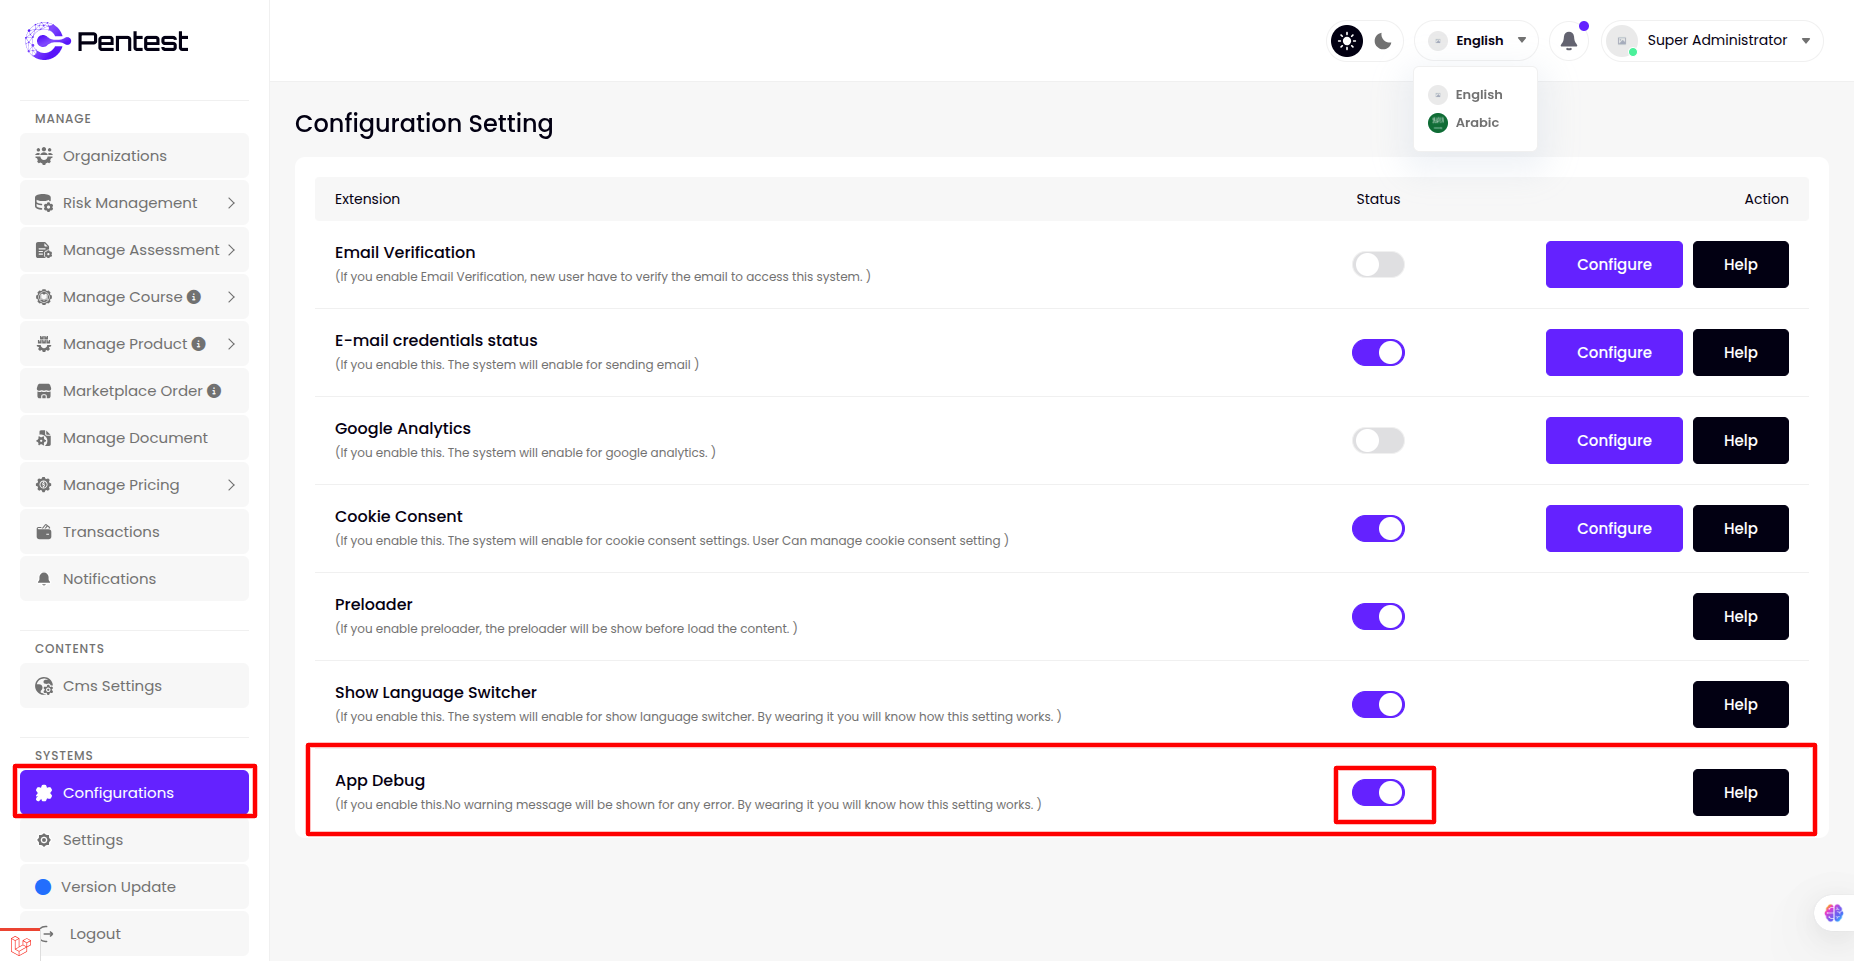Turn on Google Analytics switch
Image resolution: width=1854 pixels, height=961 pixels.
(1378, 441)
